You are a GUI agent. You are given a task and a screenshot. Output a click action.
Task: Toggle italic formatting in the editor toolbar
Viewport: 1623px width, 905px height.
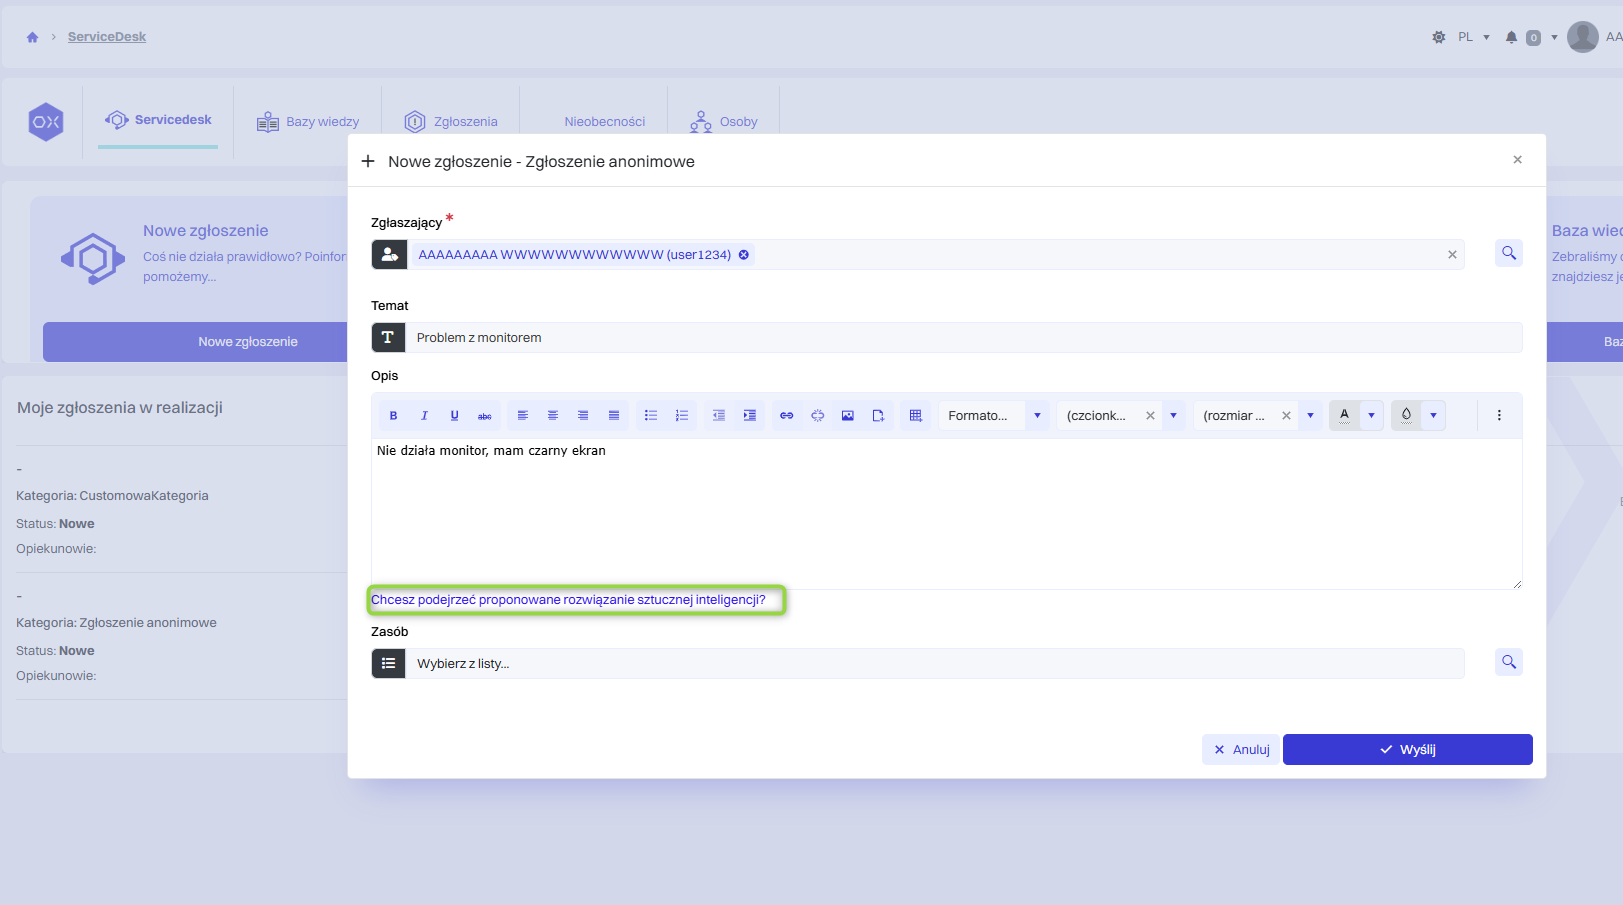(x=424, y=416)
